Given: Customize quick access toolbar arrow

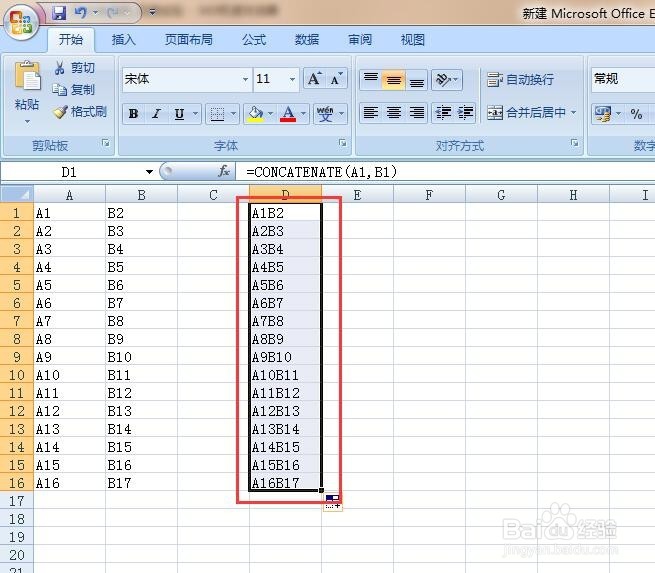Looking at the screenshot, I should click(152, 13).
